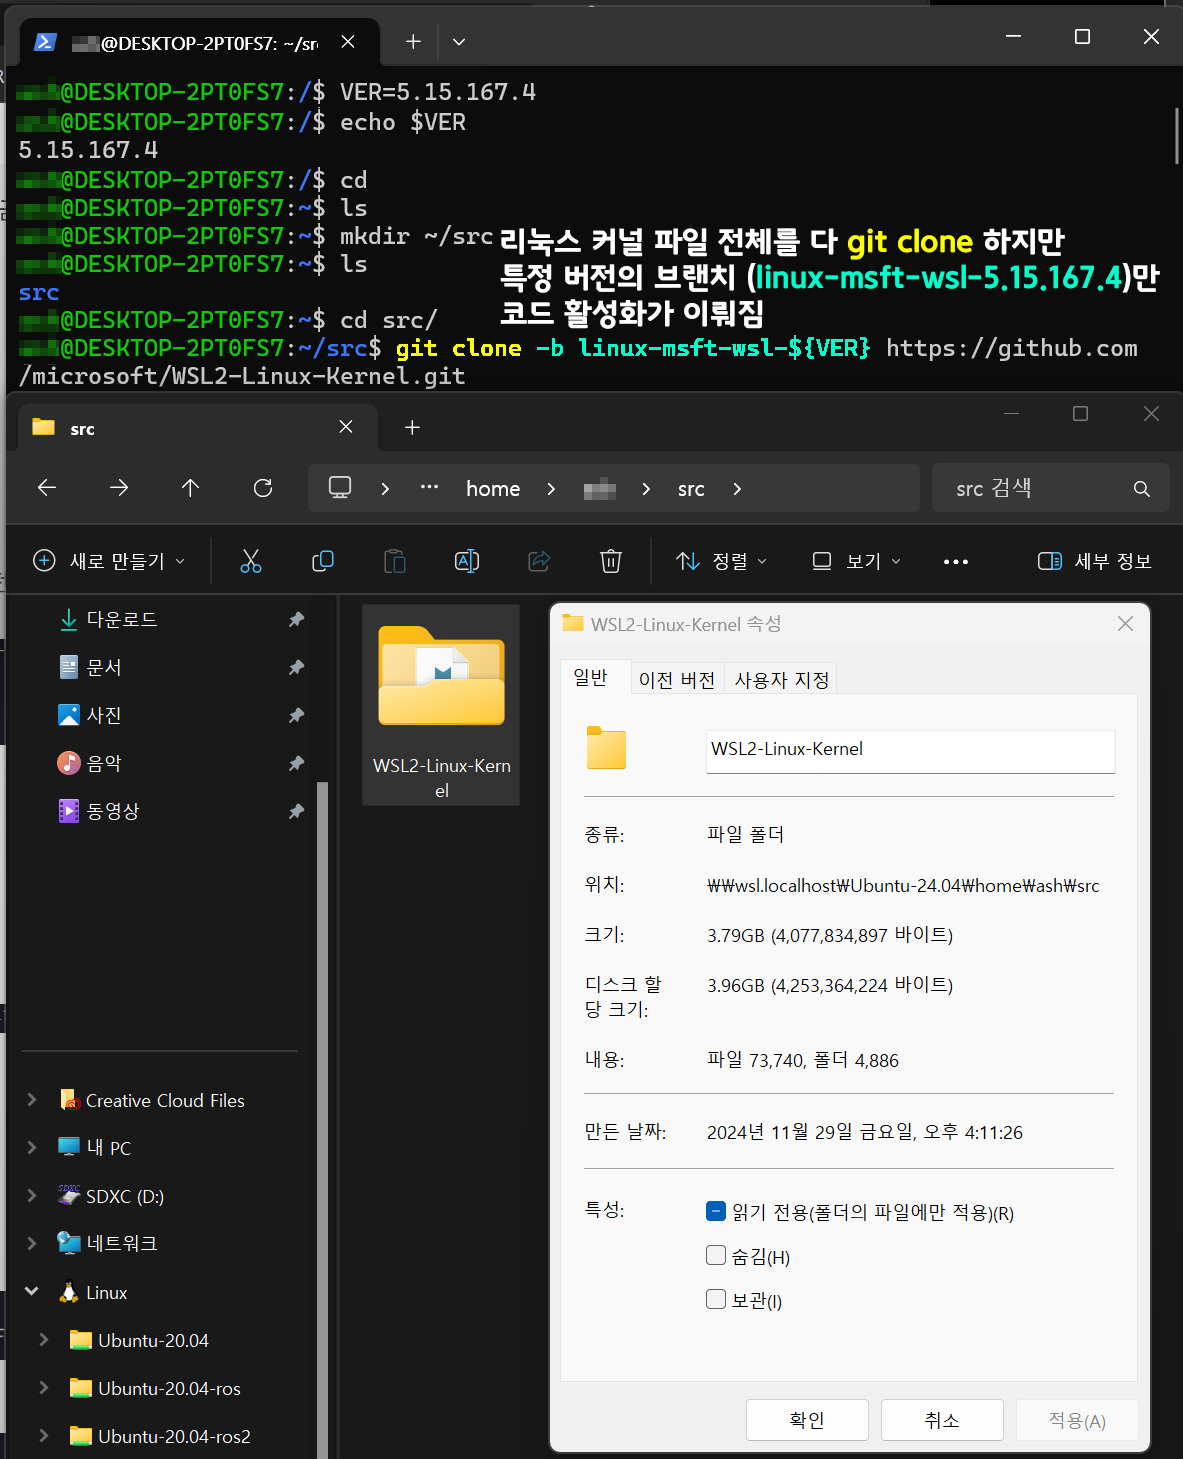Screen dimensions: 1183x1459
Task: Expand SDXC (D:) in the sidebar
Action: pyautogui.click(x=32, y=1196)
